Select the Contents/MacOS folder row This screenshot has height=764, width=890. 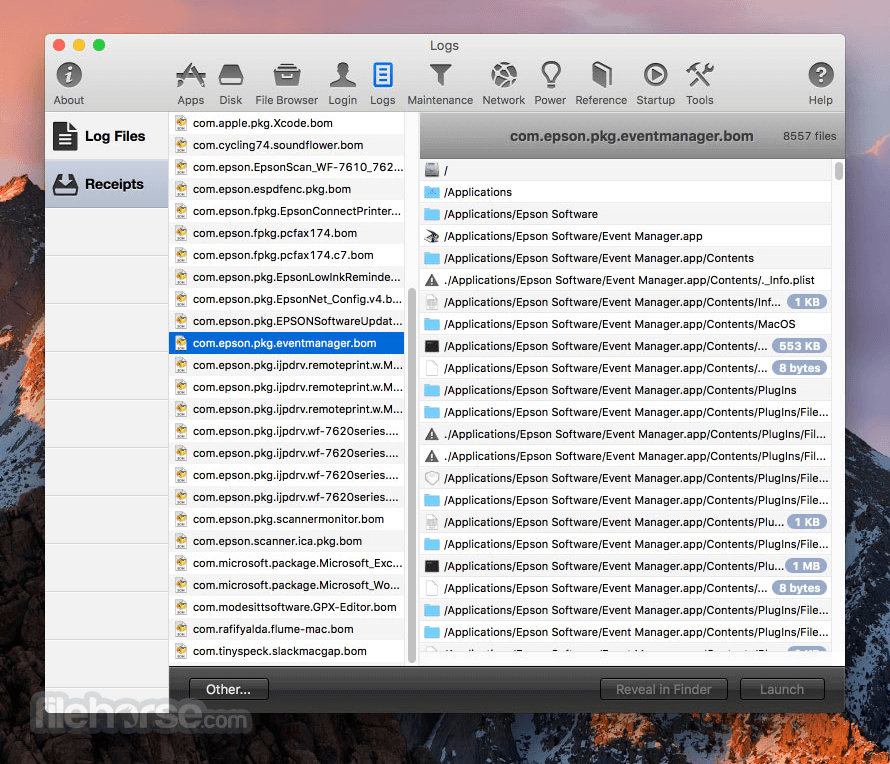(626, 324)
